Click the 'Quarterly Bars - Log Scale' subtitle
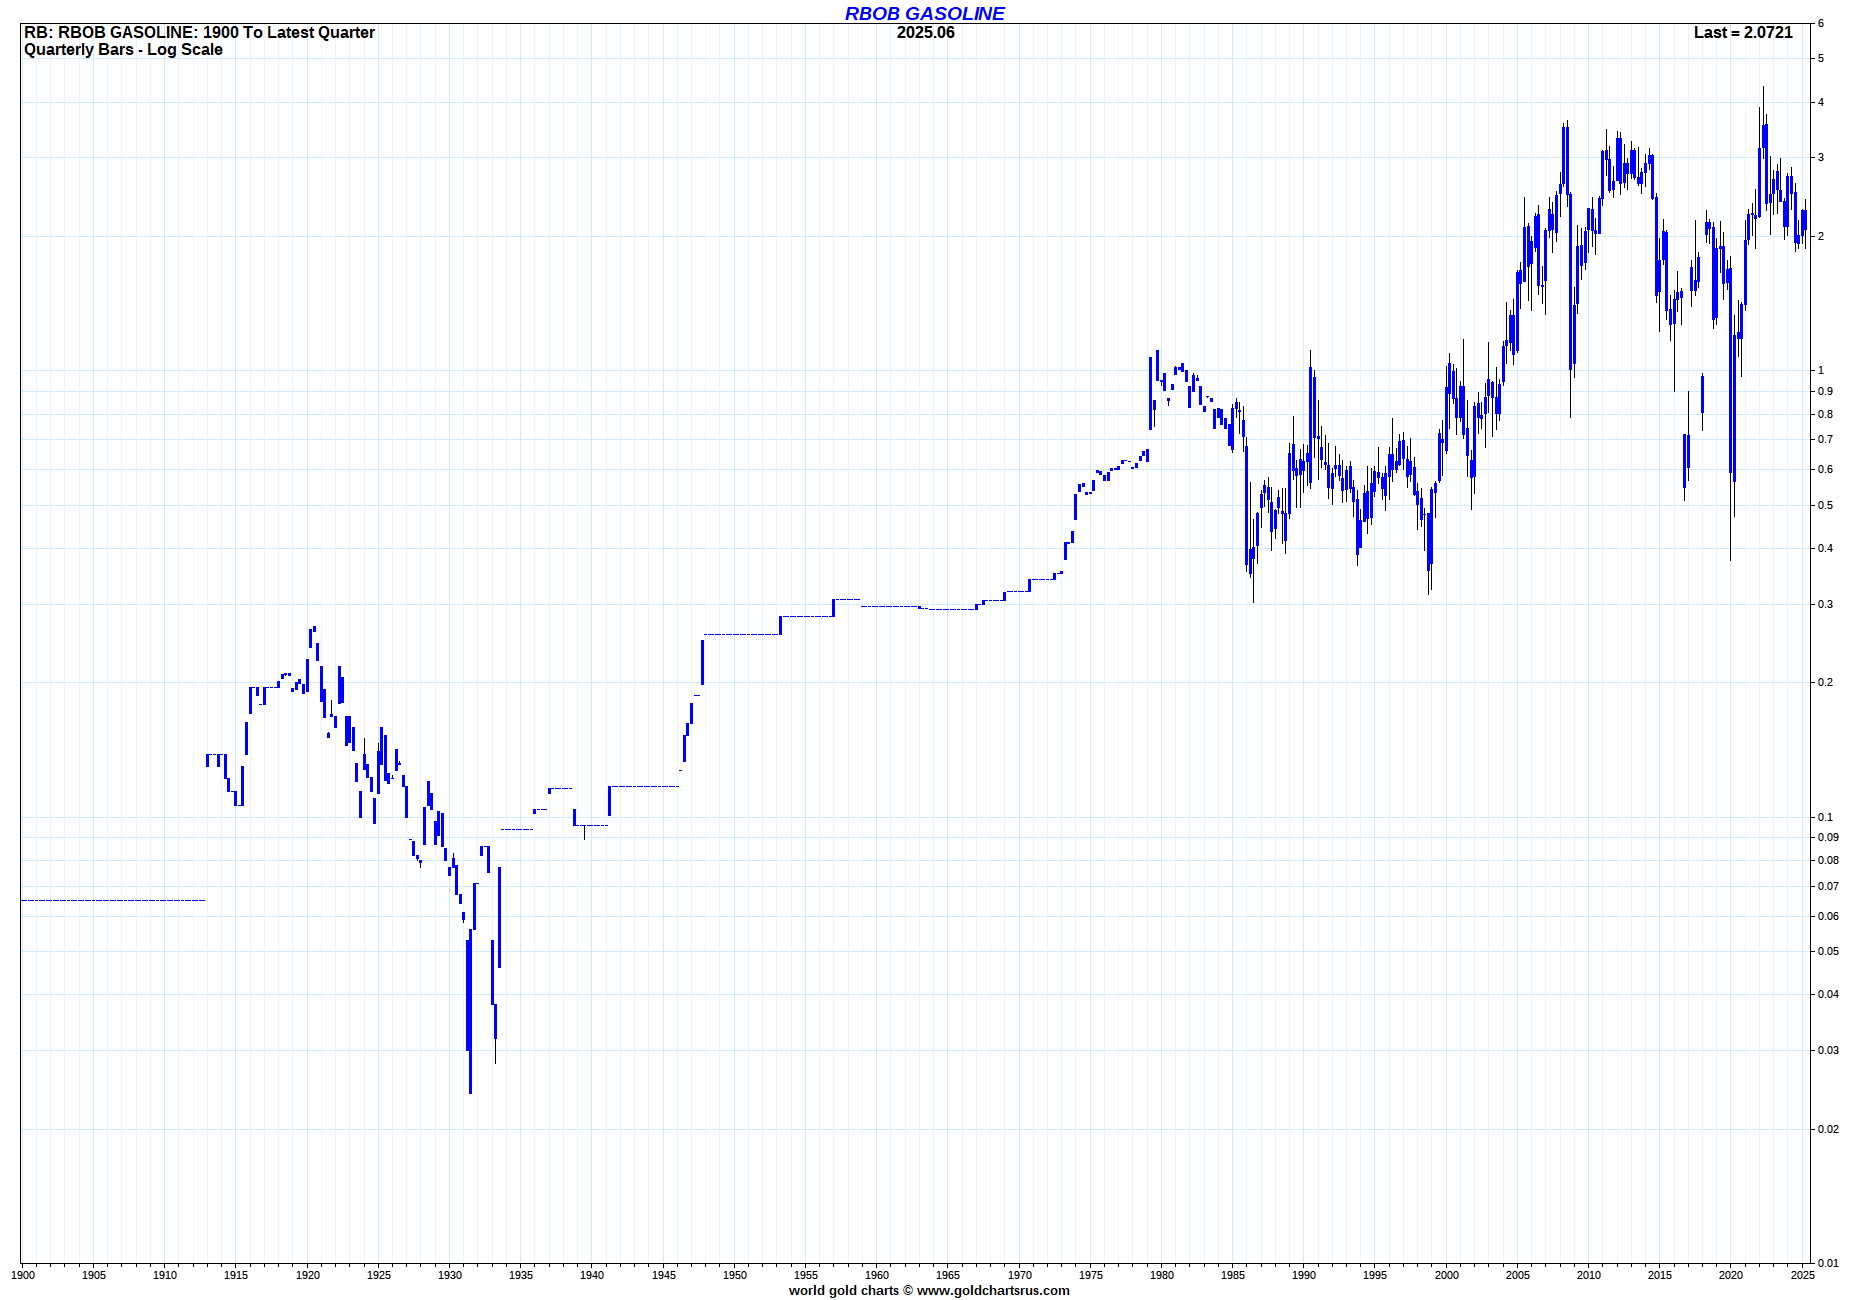This screenshot has height=1300, width=1850. coord(123,49)
